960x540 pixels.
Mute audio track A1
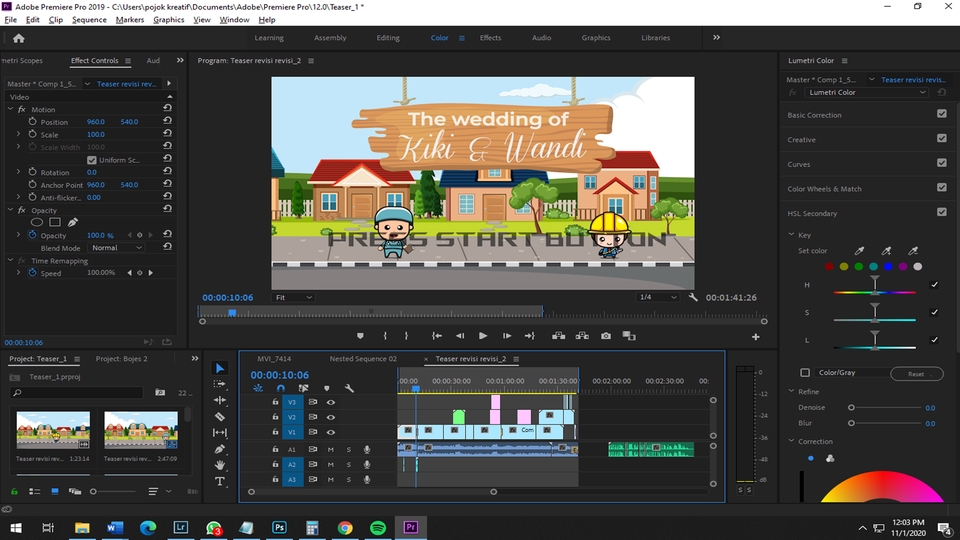[x=331, y=450]
